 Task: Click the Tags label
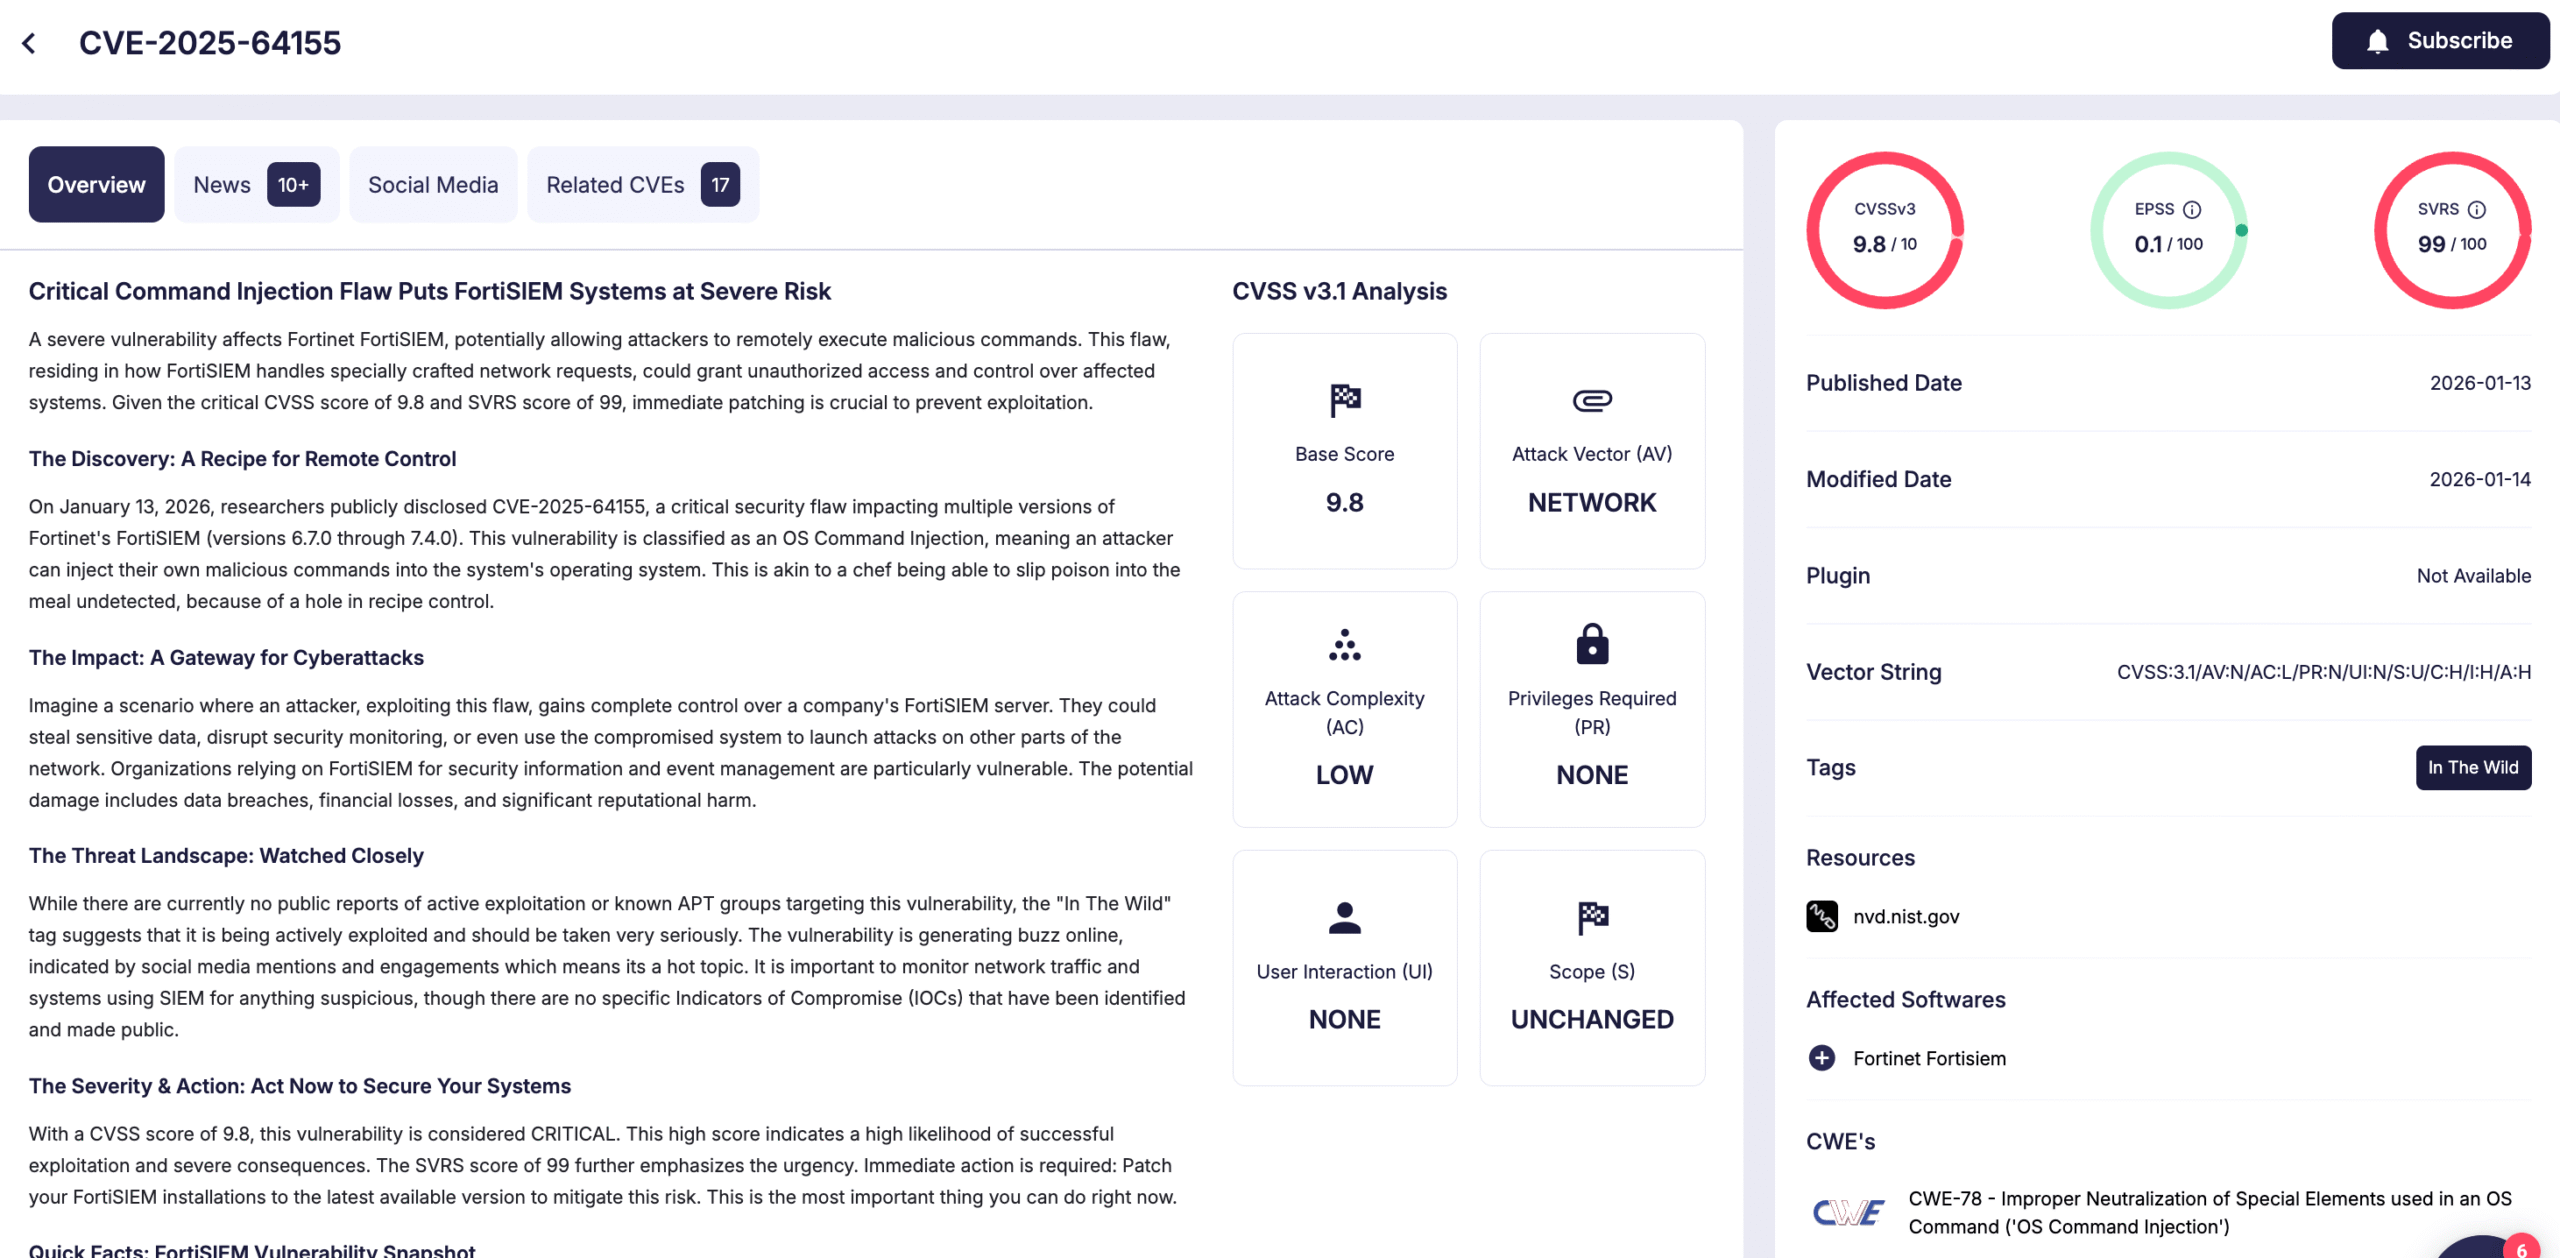(x=1831, y=768)
